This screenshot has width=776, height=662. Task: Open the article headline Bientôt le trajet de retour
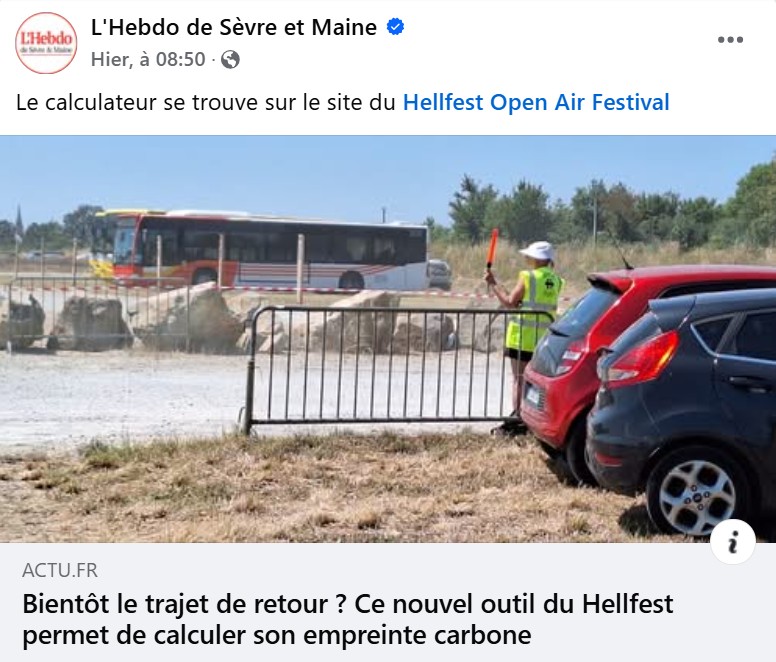point(348,604)
